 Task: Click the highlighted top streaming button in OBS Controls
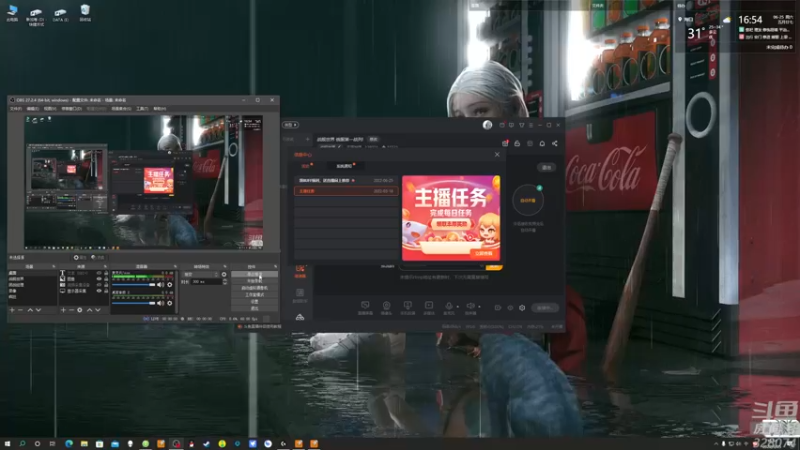[x=254, y=274]
